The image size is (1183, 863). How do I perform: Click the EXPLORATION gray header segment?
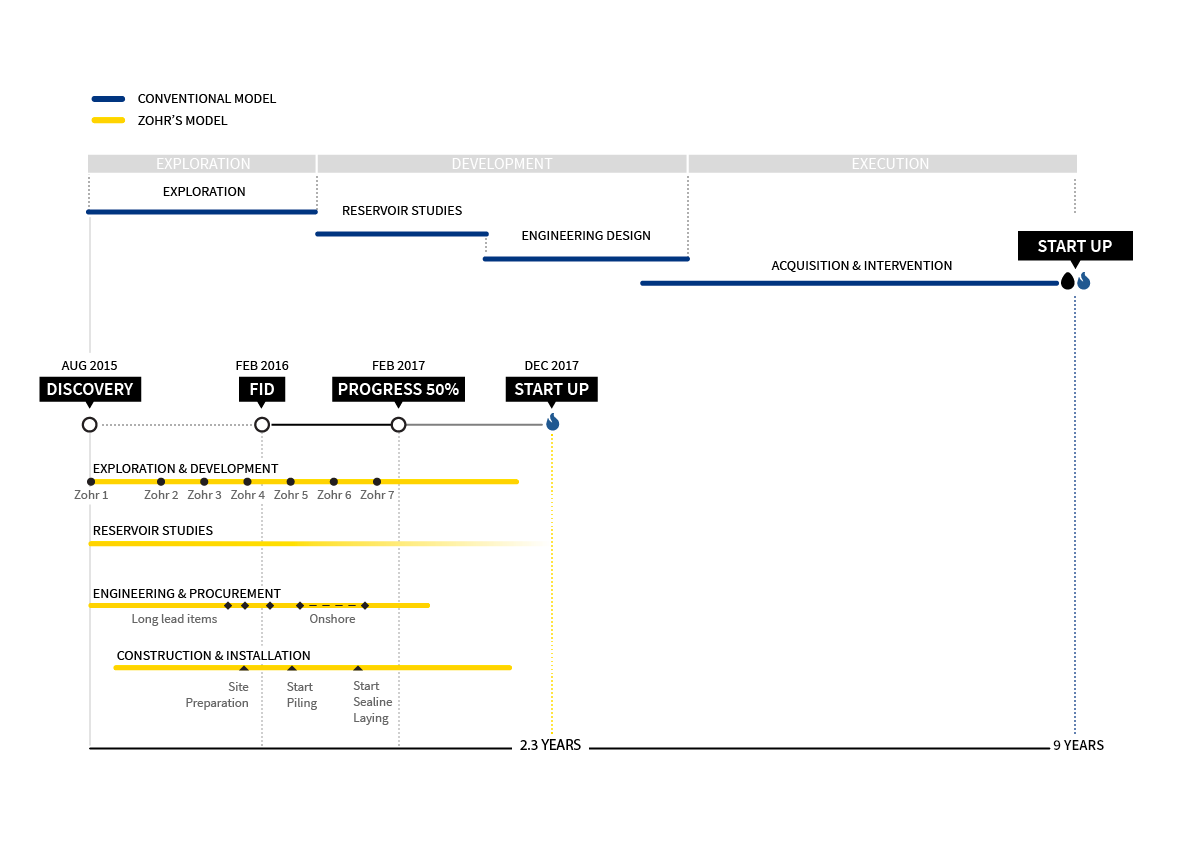pyautogui.click(x=202, y=164)
